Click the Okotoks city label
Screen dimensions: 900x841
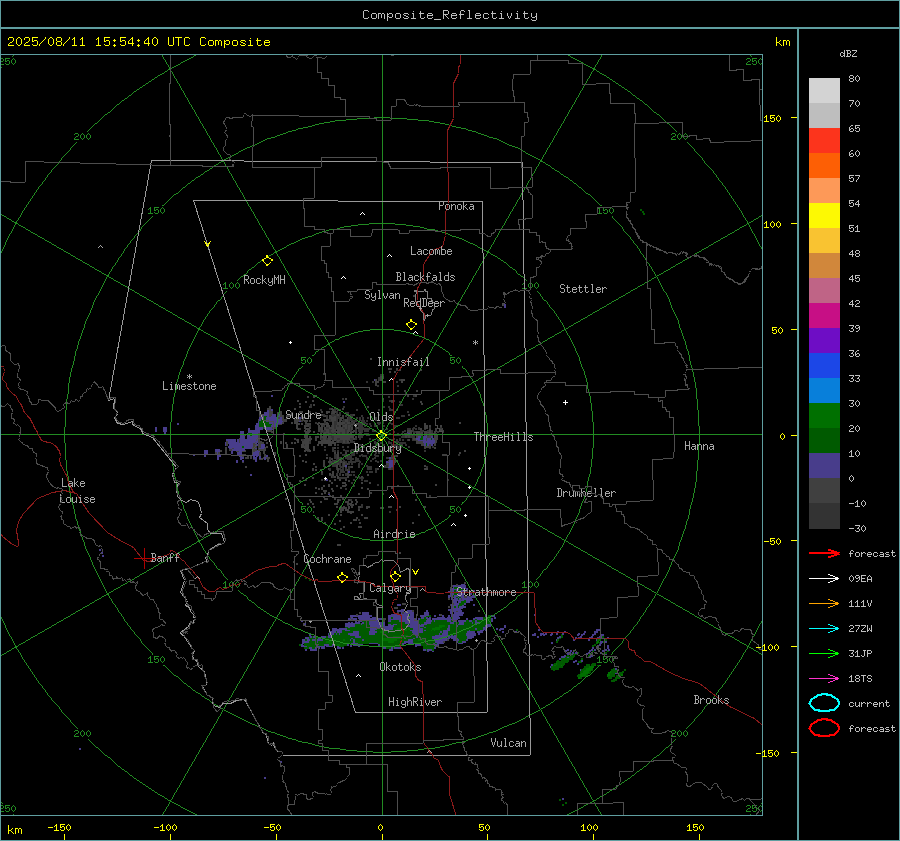tap(400, 667)
